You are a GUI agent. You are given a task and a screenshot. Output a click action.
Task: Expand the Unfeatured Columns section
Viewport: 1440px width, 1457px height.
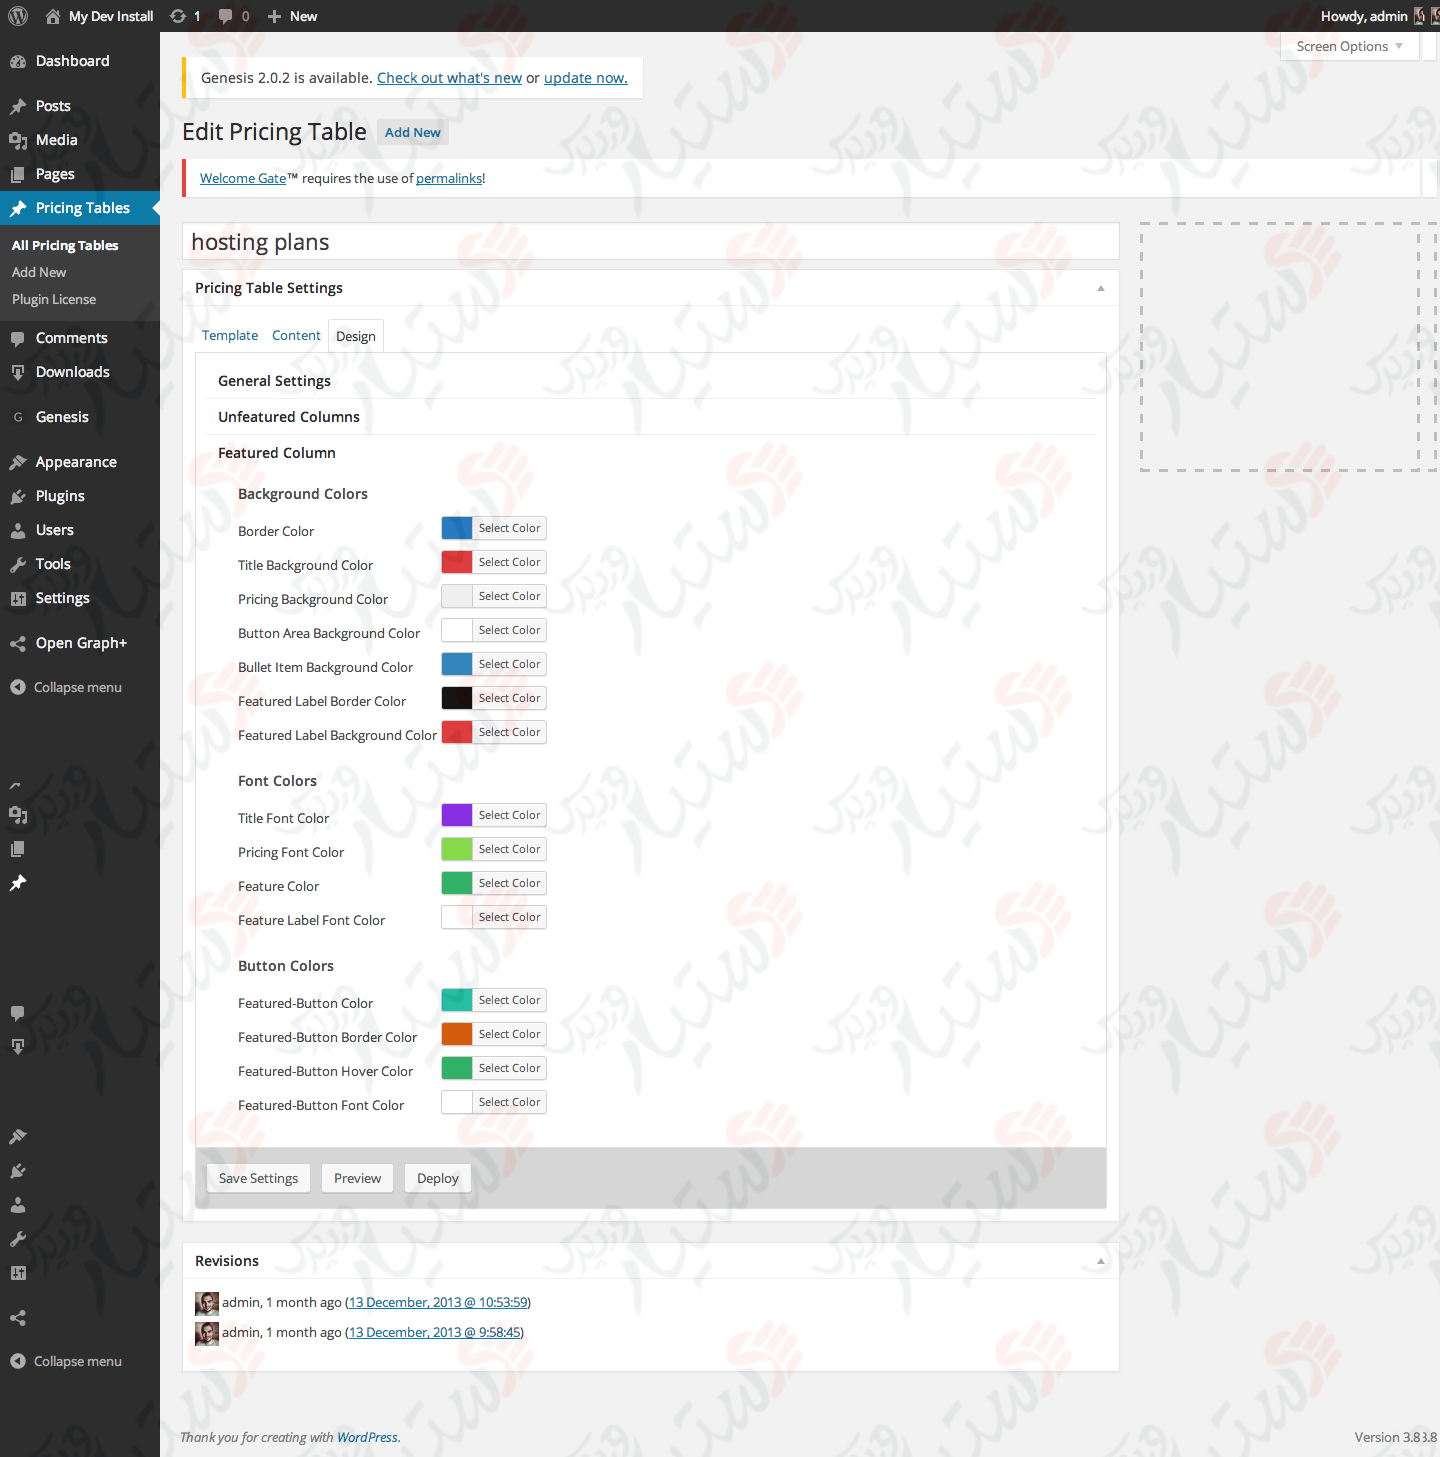(x=288, y=416)
